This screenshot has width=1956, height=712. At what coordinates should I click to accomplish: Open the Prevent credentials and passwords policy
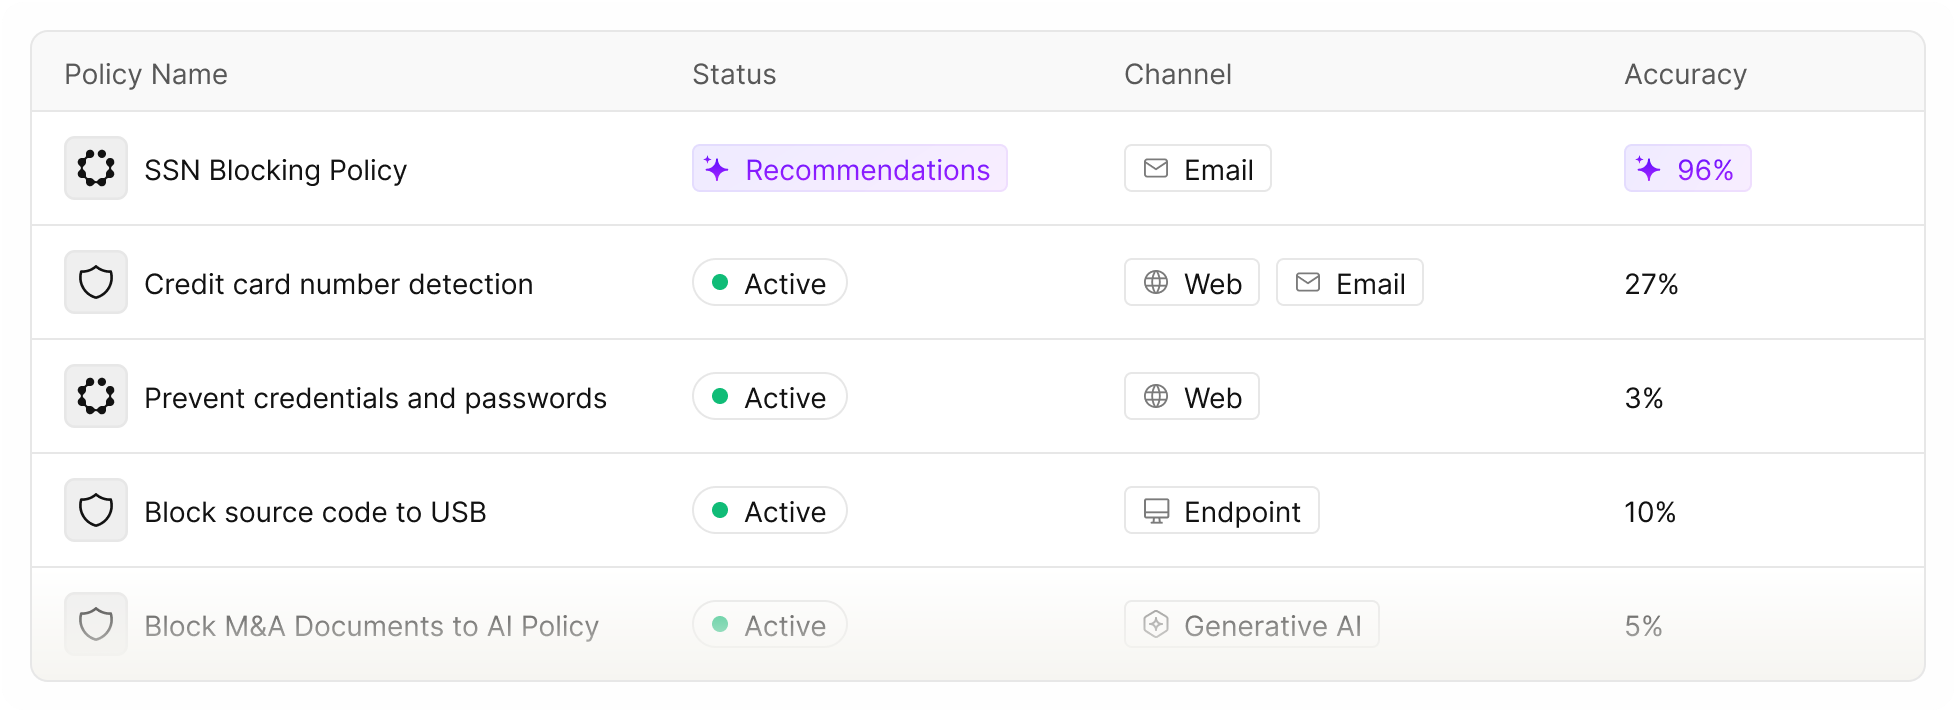[x=375, y=398]
